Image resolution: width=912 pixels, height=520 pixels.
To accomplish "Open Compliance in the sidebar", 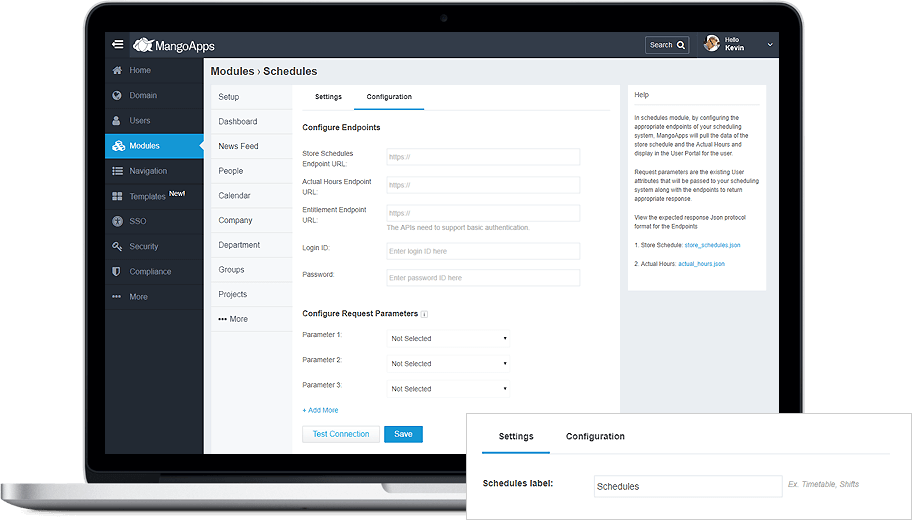I will coord(154,272).
